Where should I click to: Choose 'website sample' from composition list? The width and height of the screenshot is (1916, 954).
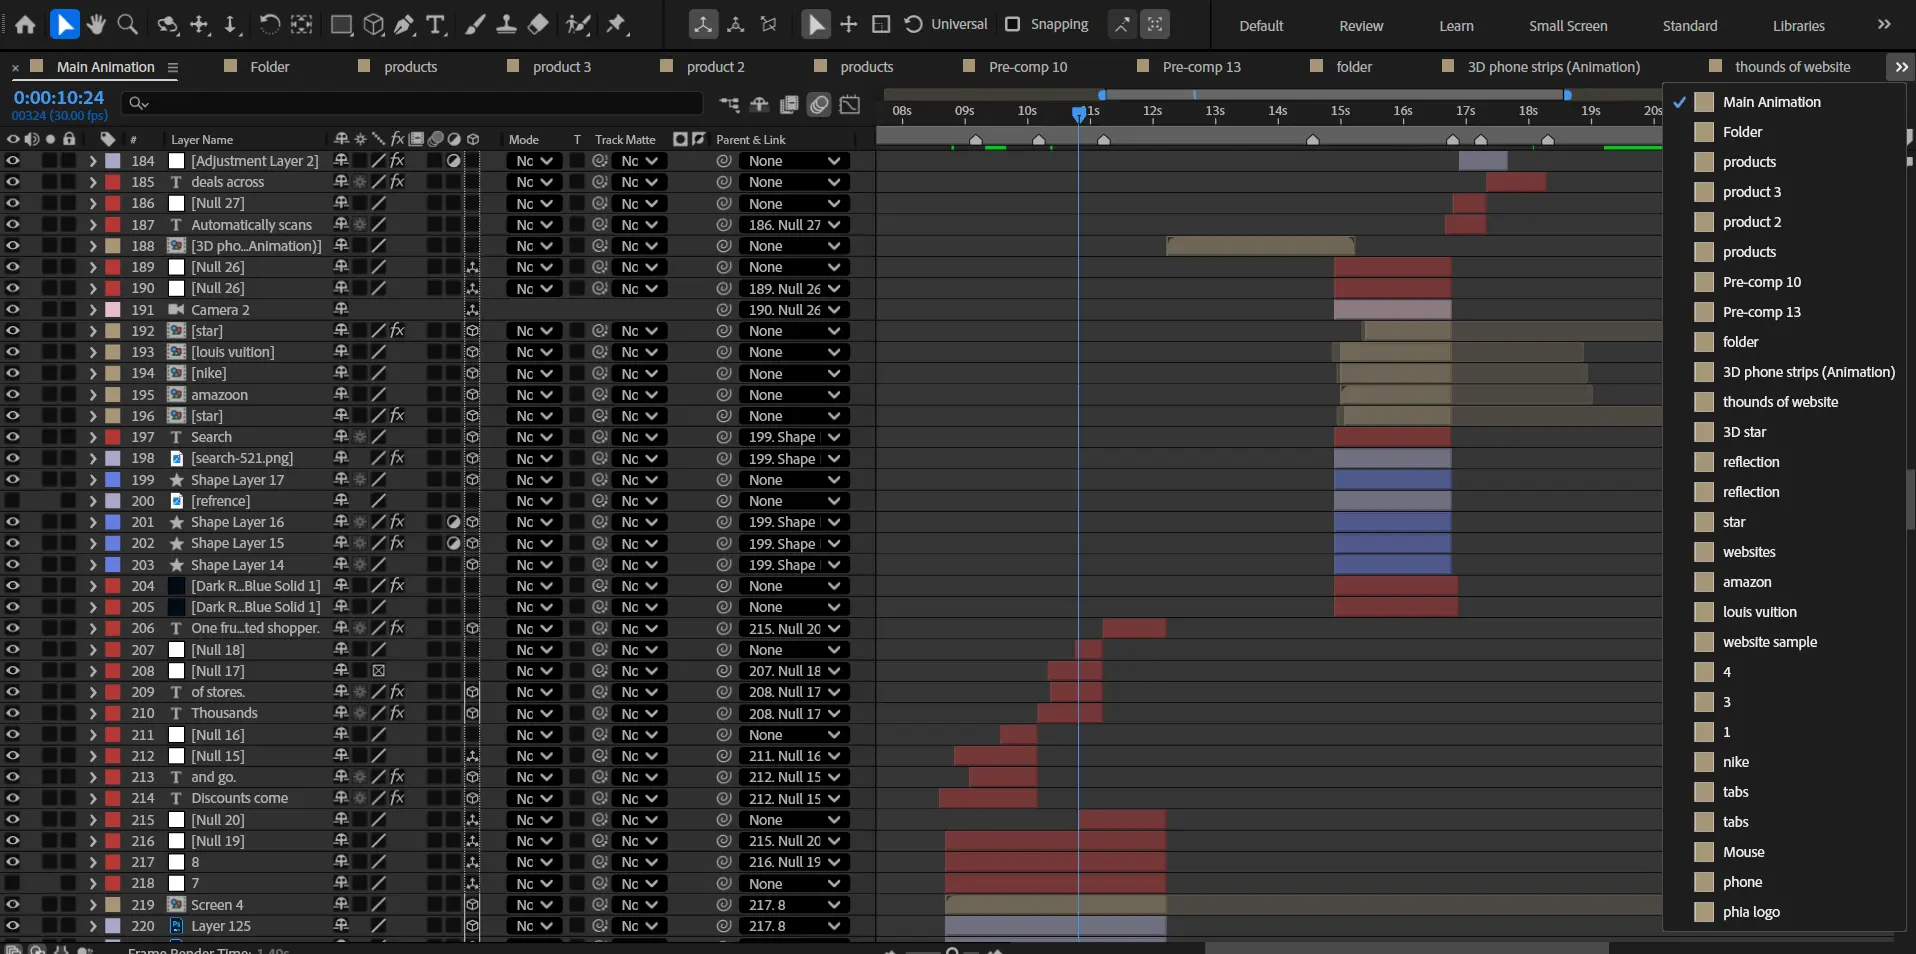1769,642
